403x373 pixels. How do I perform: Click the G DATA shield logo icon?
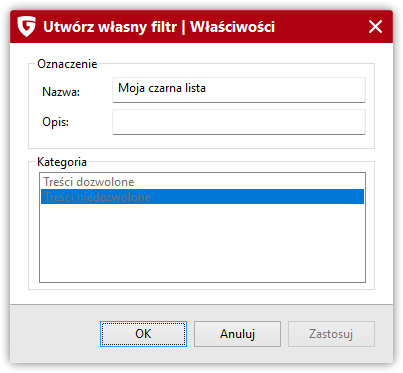click(26, 26)
